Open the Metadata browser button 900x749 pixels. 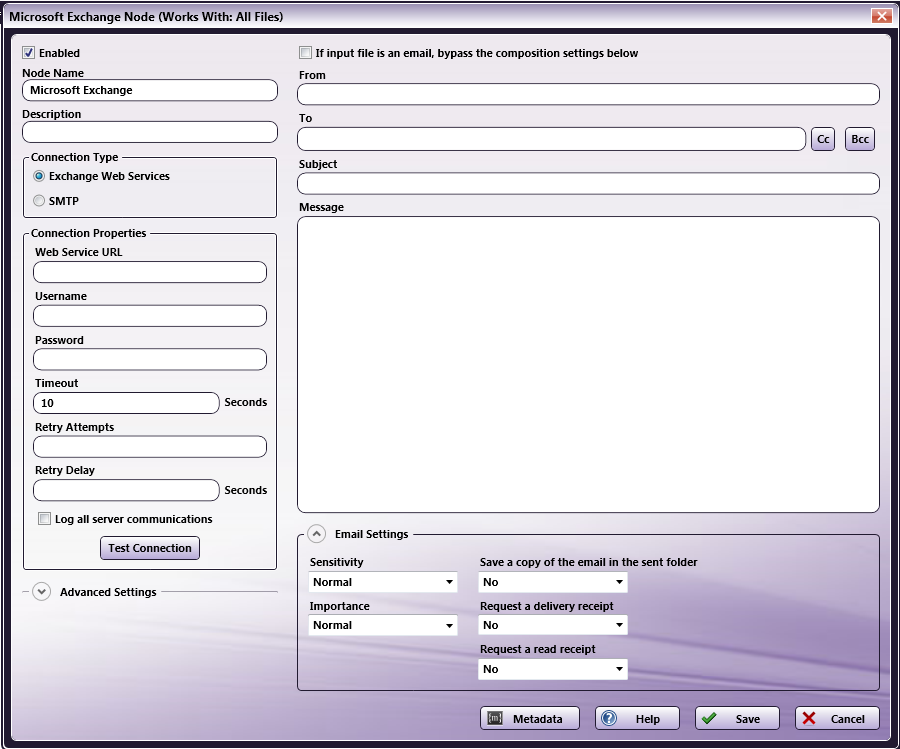530,718
